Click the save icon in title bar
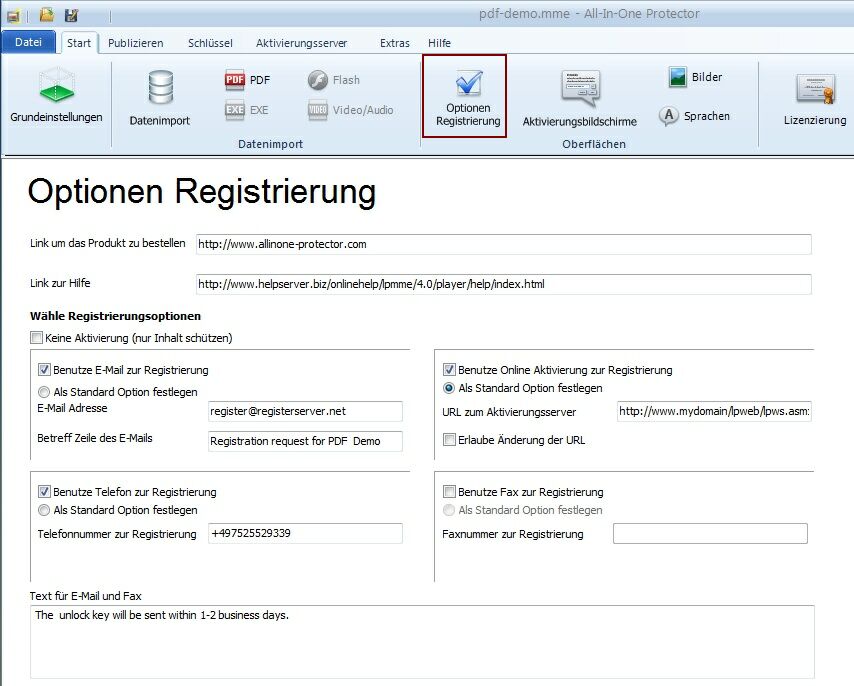Viewport: 854px width, 686px height. (x=71, y=15)
